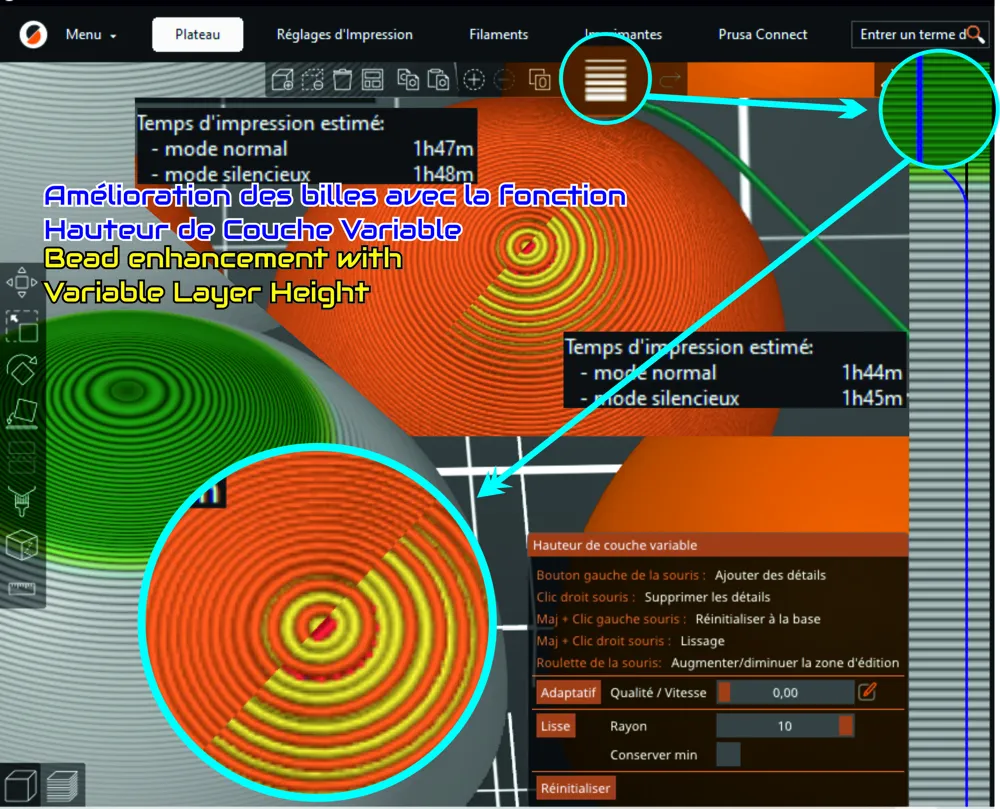Click the search term input field

(x=911, y=34)
